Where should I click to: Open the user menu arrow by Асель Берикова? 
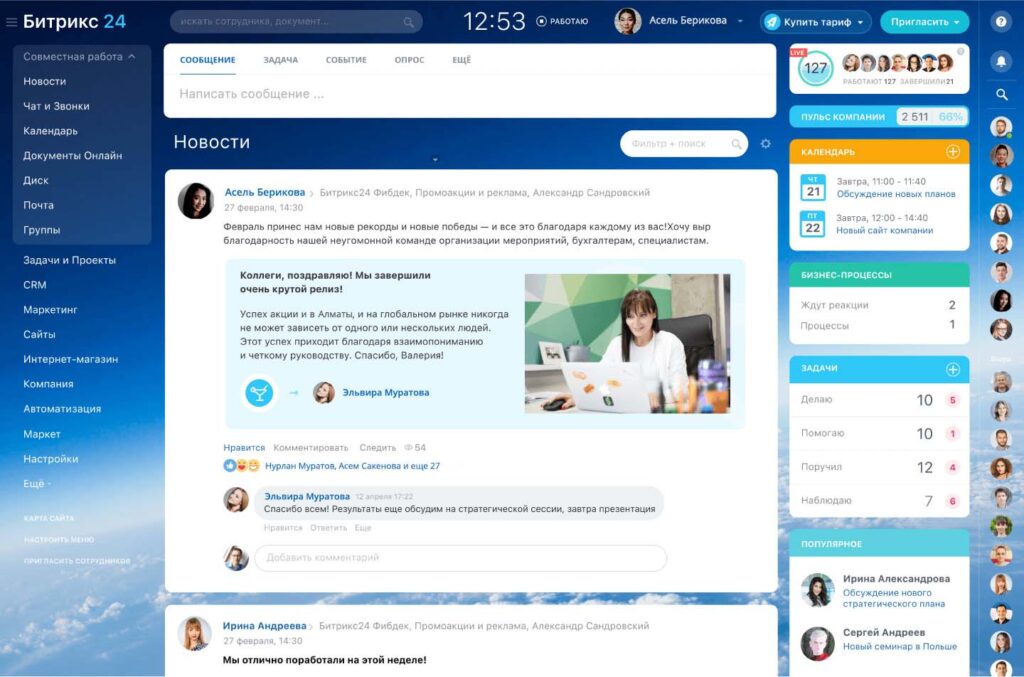(740, 22)
